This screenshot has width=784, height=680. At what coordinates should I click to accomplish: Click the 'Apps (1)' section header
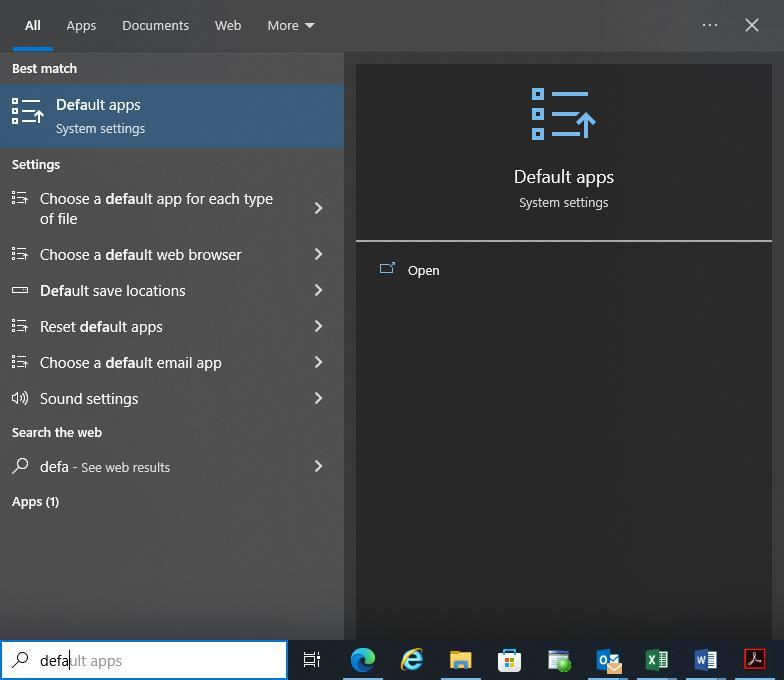coord(36,502)
